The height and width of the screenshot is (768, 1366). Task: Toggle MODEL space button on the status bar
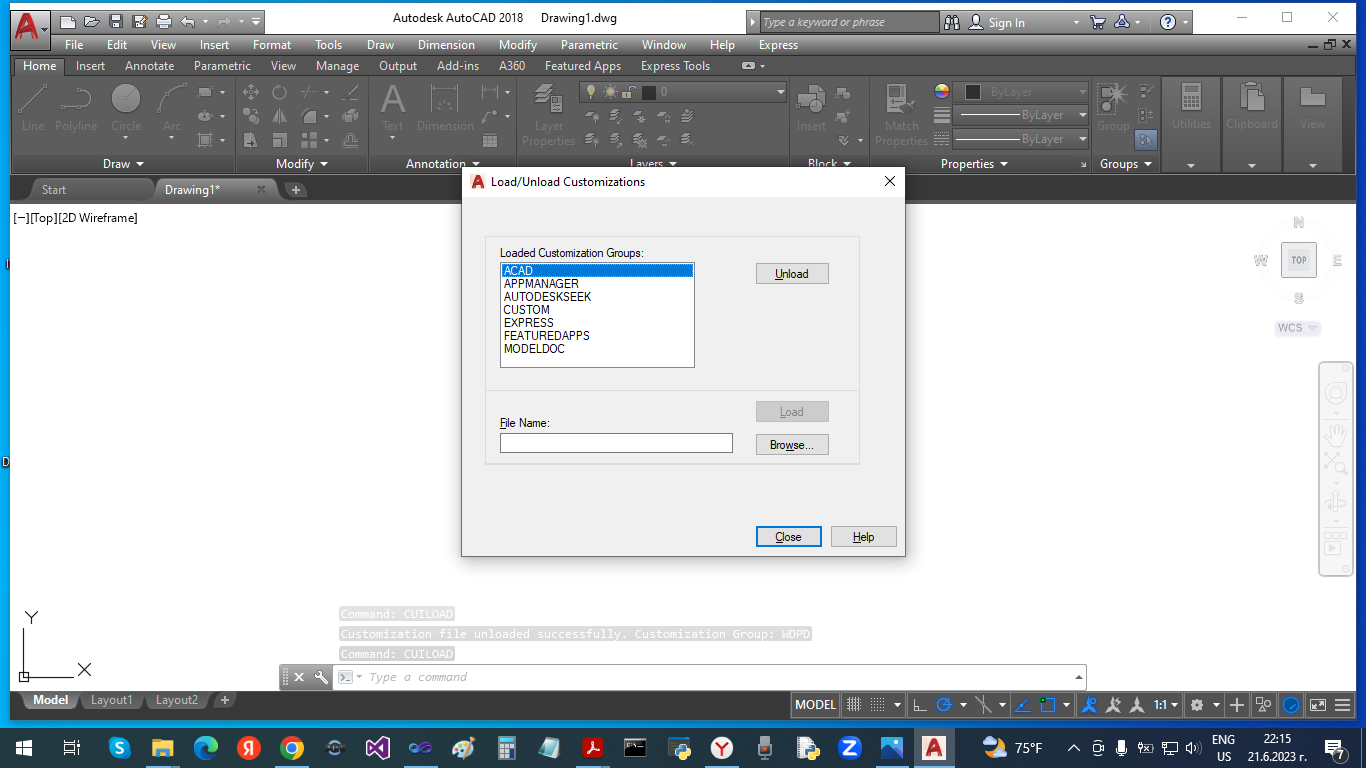pyautogui.click(x=815, y=705)
